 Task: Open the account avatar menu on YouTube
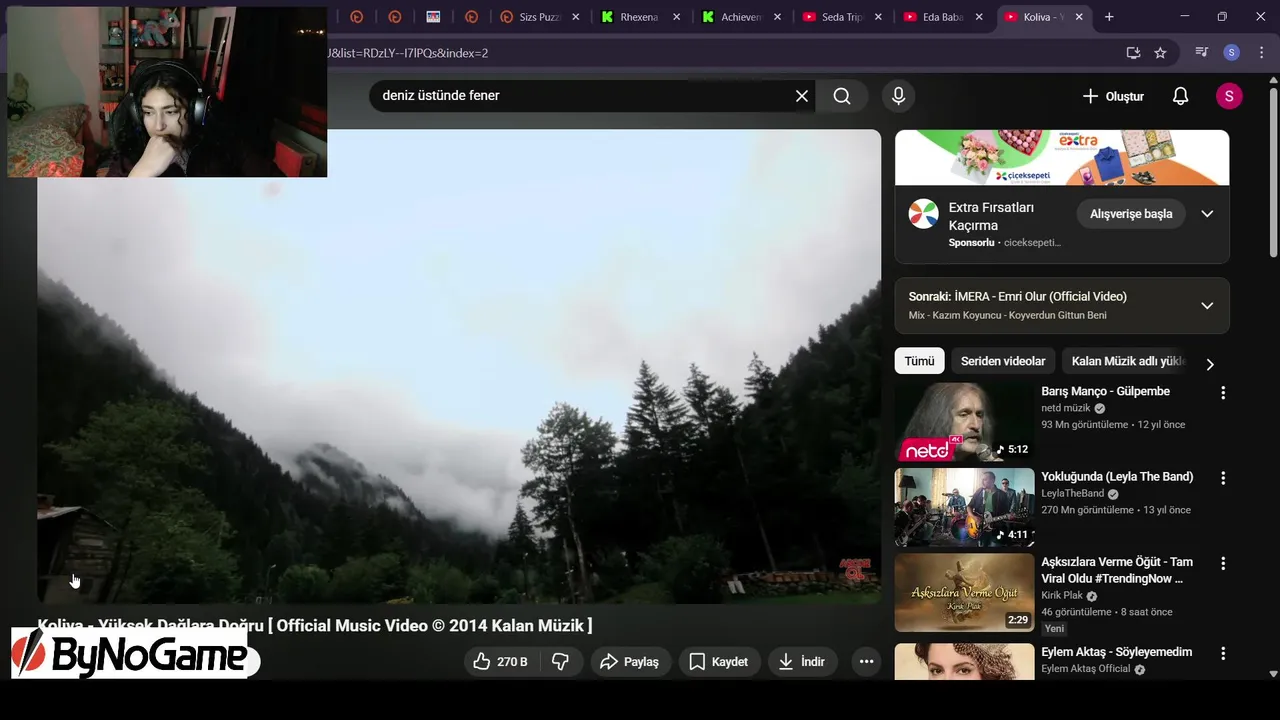point(1229,96)
